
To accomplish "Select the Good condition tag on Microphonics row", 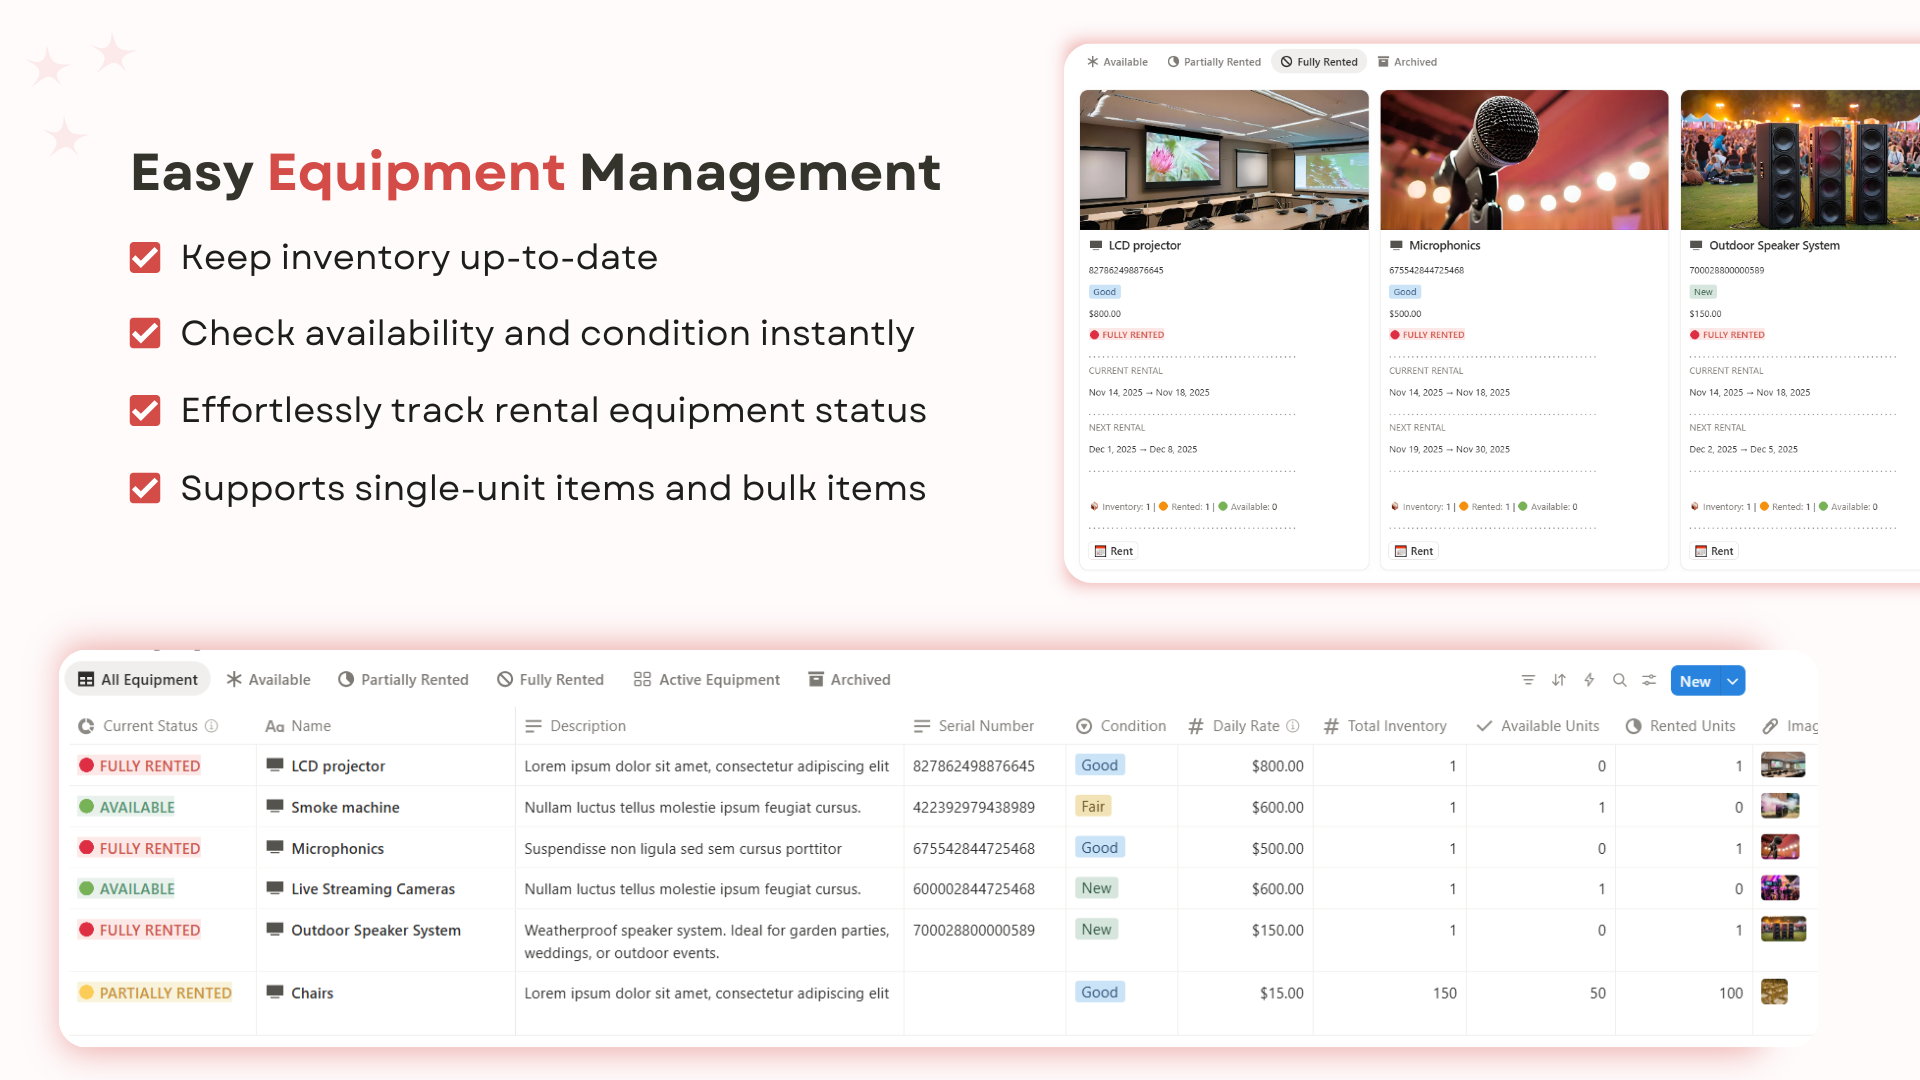I will (x=1099, y=847).
